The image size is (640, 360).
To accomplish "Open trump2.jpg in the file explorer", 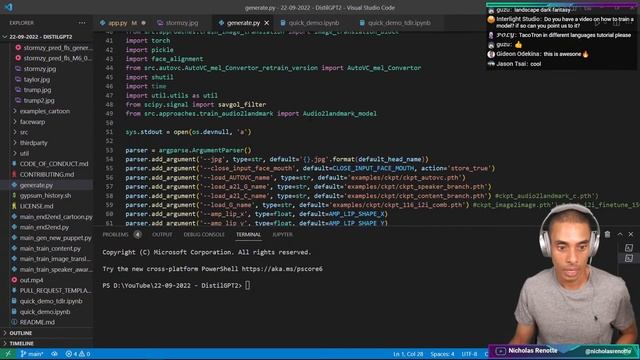I will tap(39, 100).
